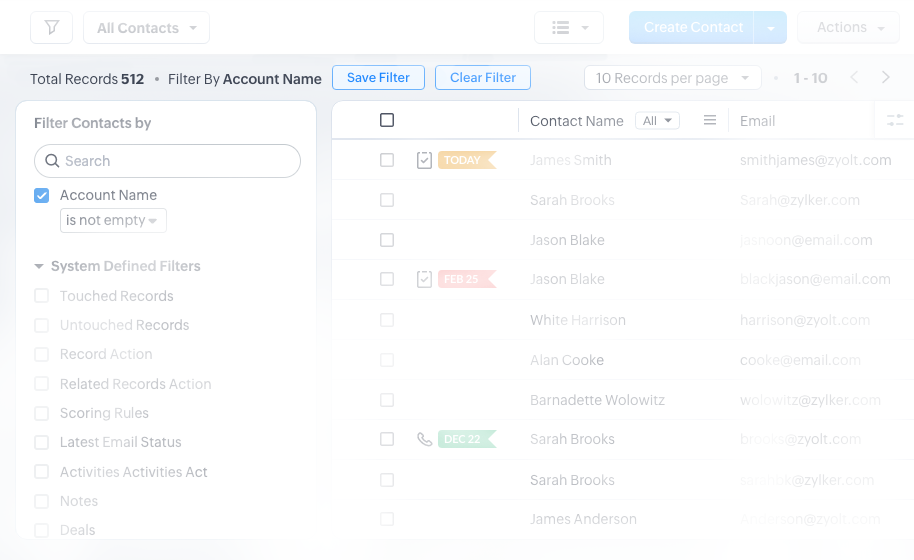This screenshot has height=560, width=914.
Task: Click the filter Search input field
Action: coord(167,161)
